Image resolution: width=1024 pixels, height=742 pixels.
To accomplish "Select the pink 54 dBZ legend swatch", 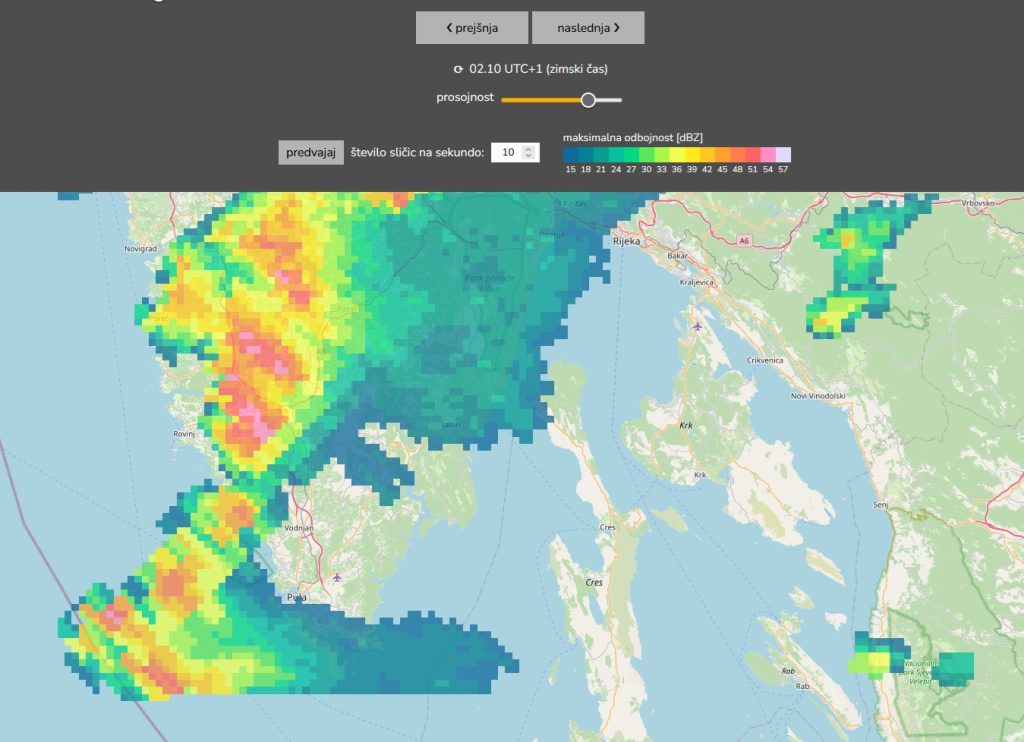I will tap(768, 154).
